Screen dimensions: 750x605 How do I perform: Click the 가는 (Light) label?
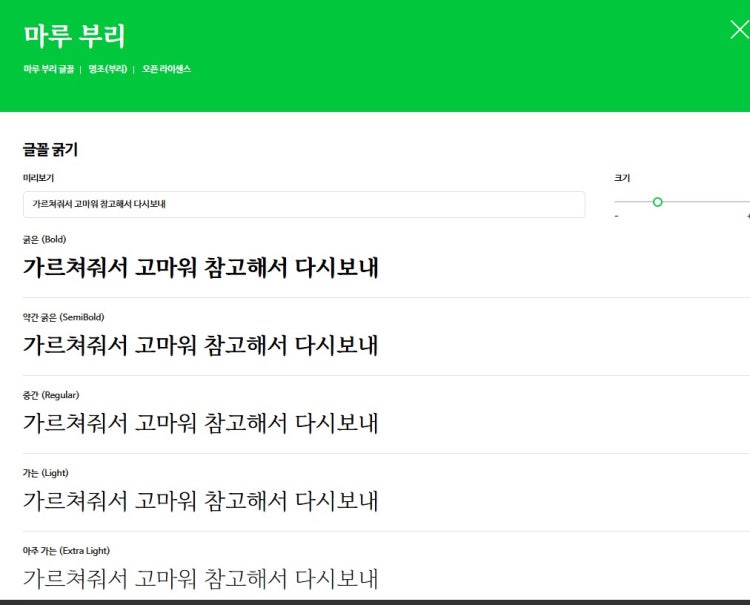tap(45, 473)
